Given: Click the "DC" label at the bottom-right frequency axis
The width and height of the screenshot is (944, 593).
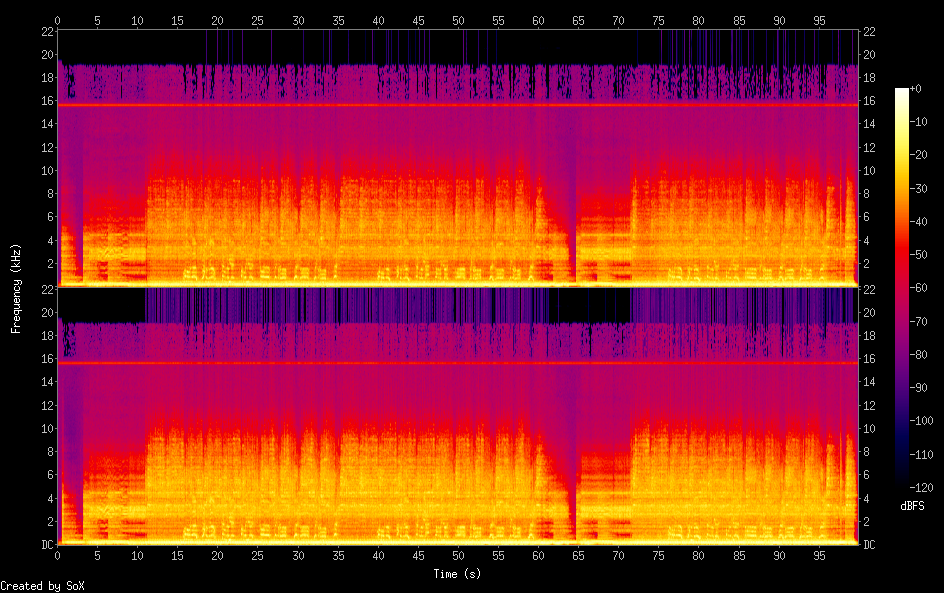Looking at the screenshot, I should (x=870, y=545).
